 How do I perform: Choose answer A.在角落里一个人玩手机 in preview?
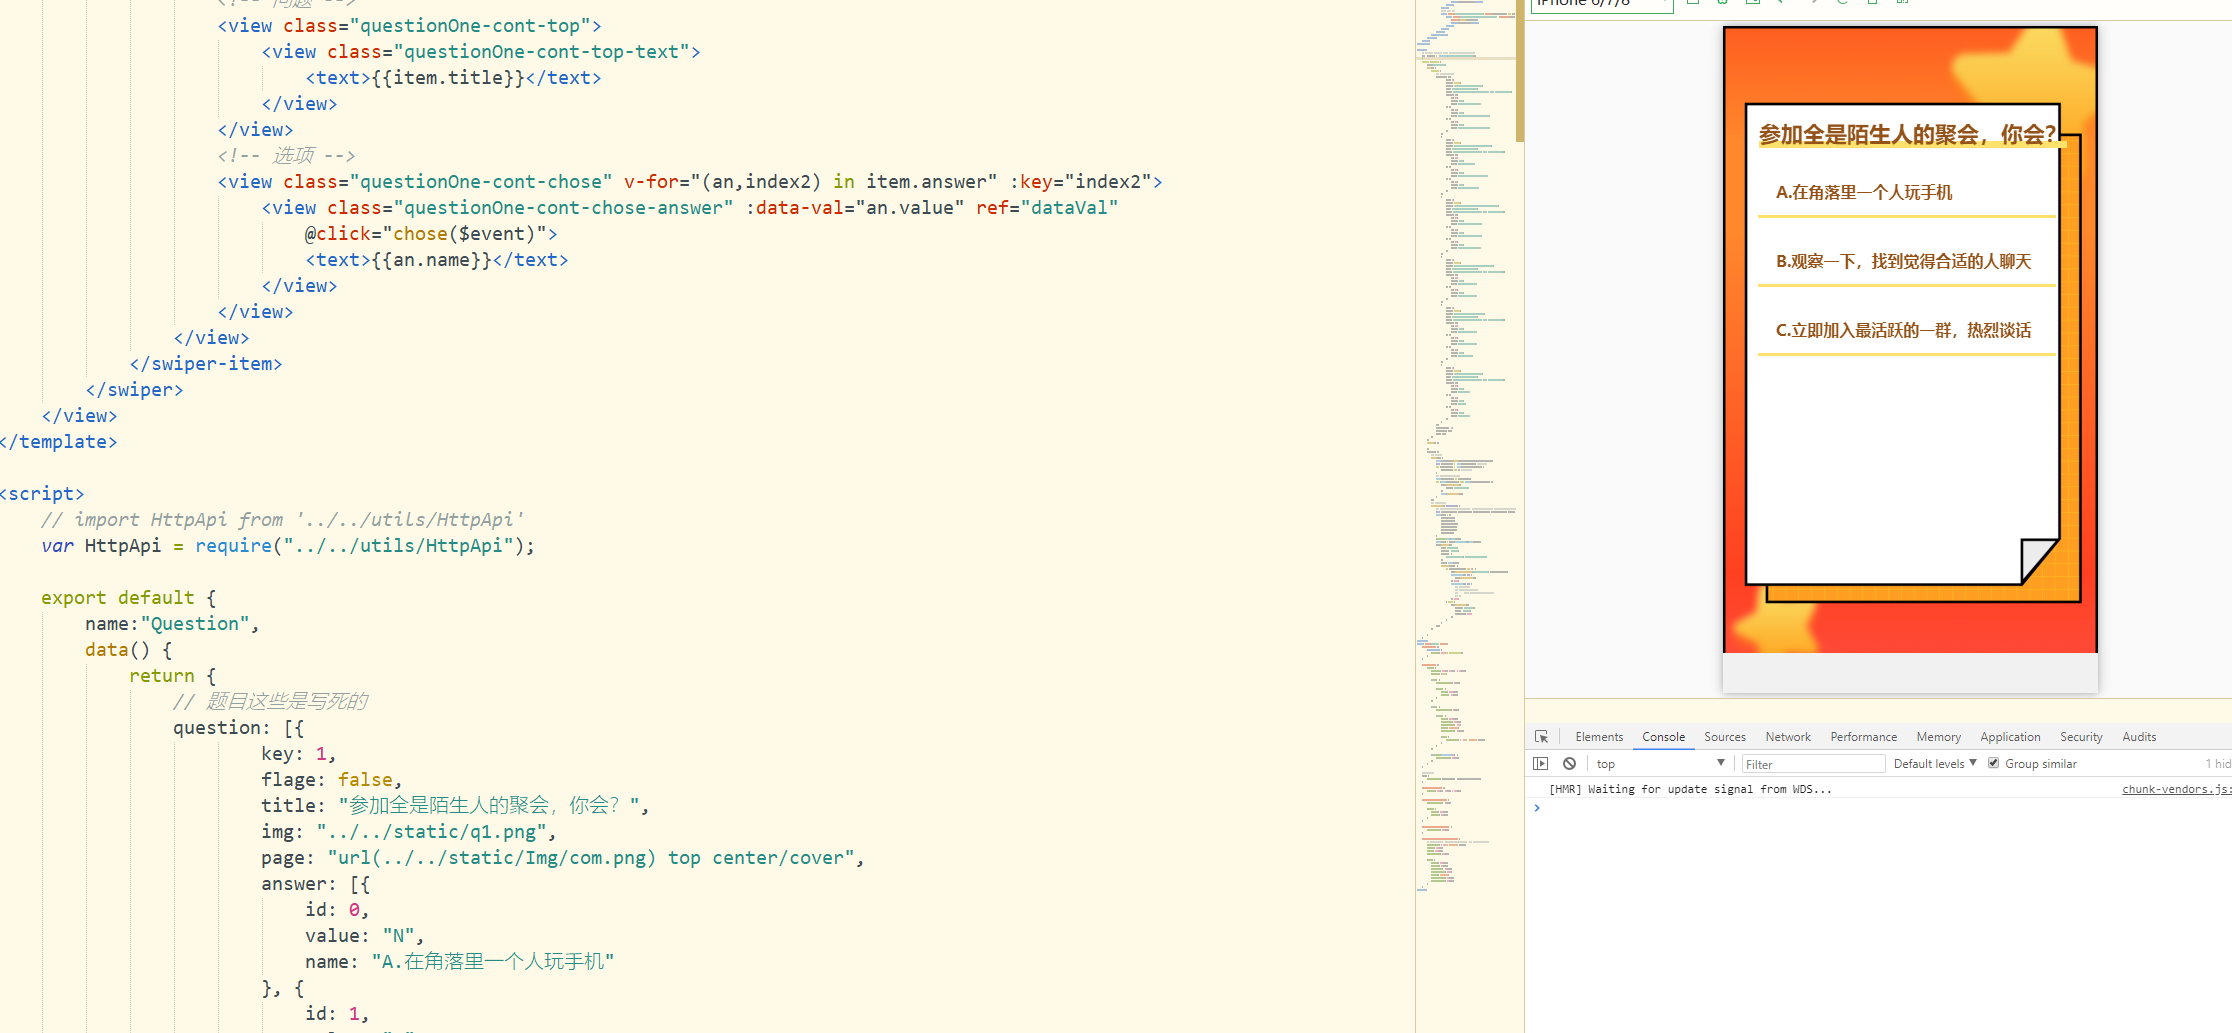[1863, 193]
